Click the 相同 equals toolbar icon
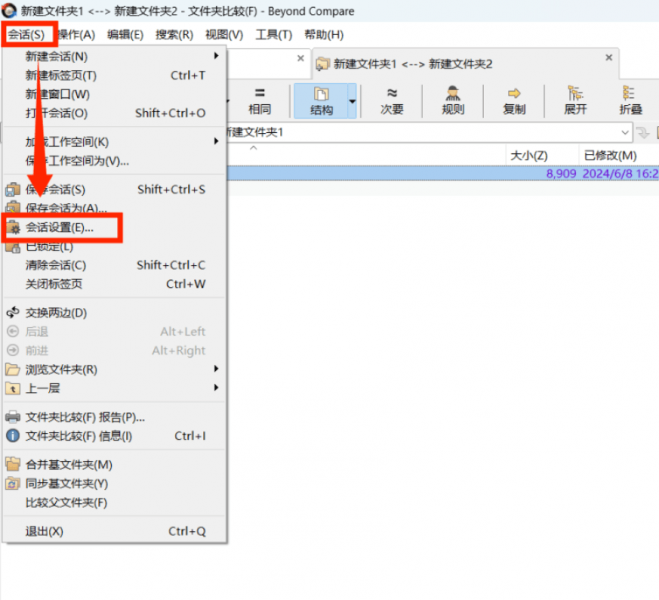The image size is (659, 600). (260, 93)
